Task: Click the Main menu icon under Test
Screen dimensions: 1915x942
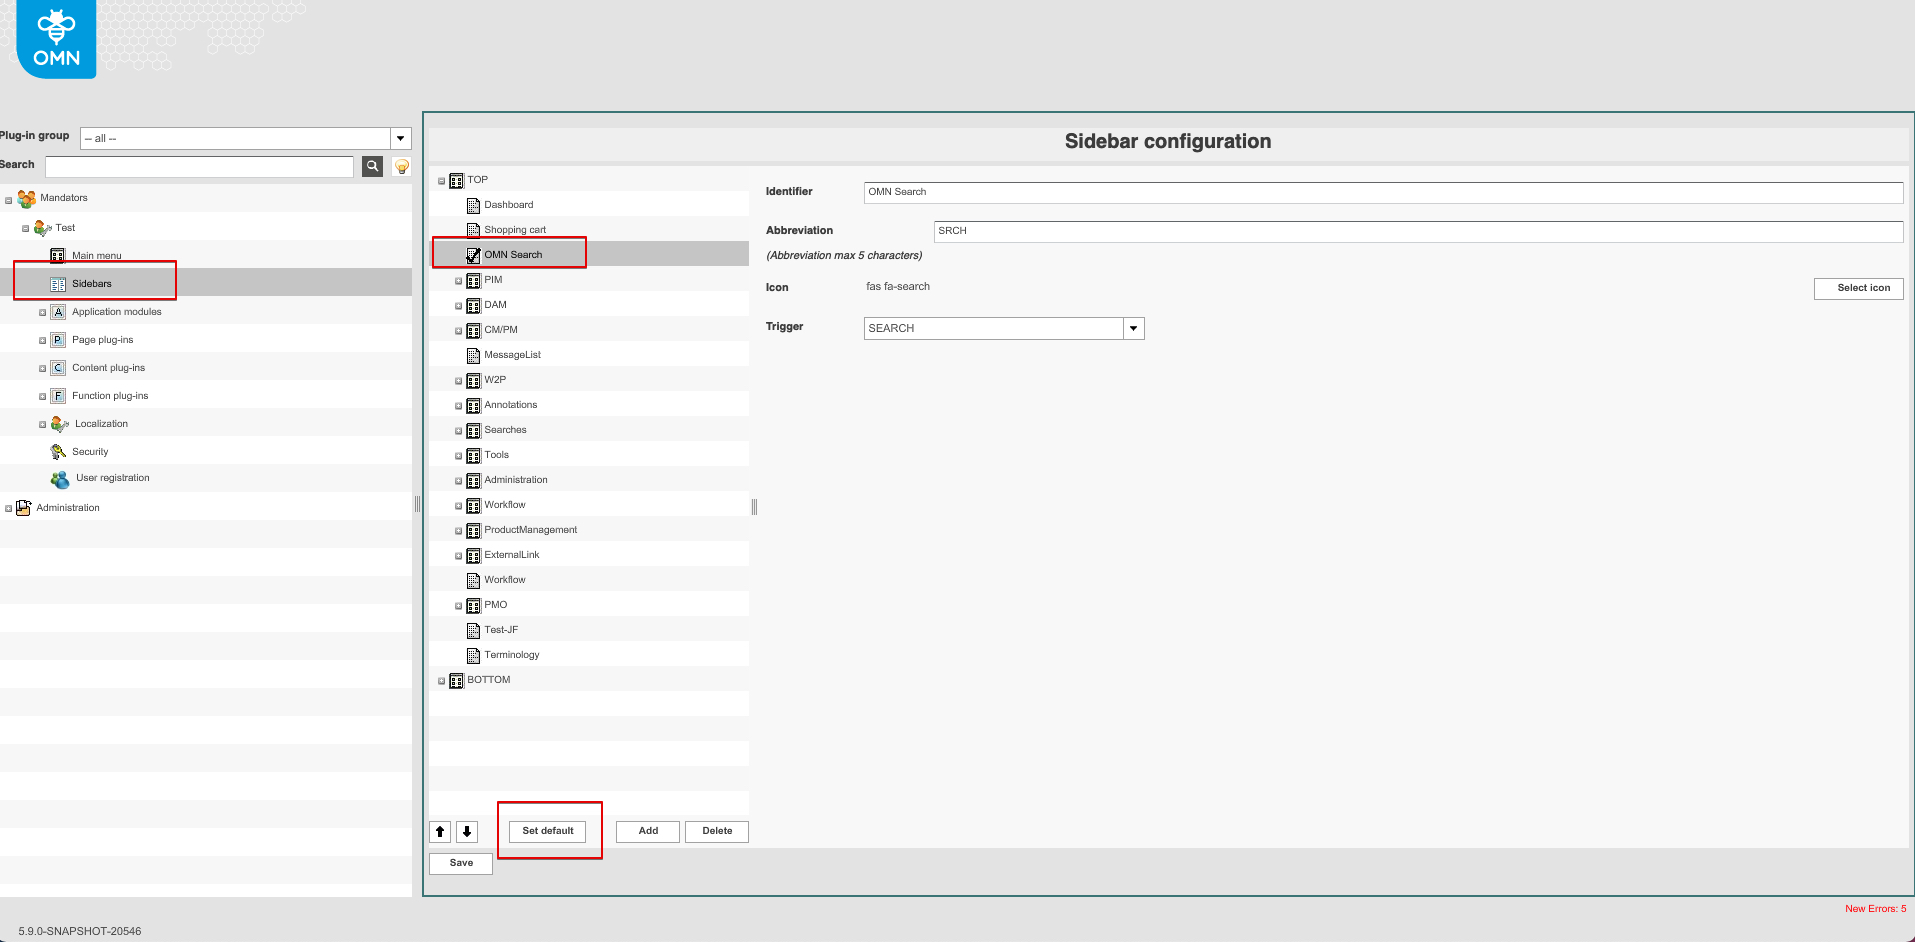Action: 57,255
